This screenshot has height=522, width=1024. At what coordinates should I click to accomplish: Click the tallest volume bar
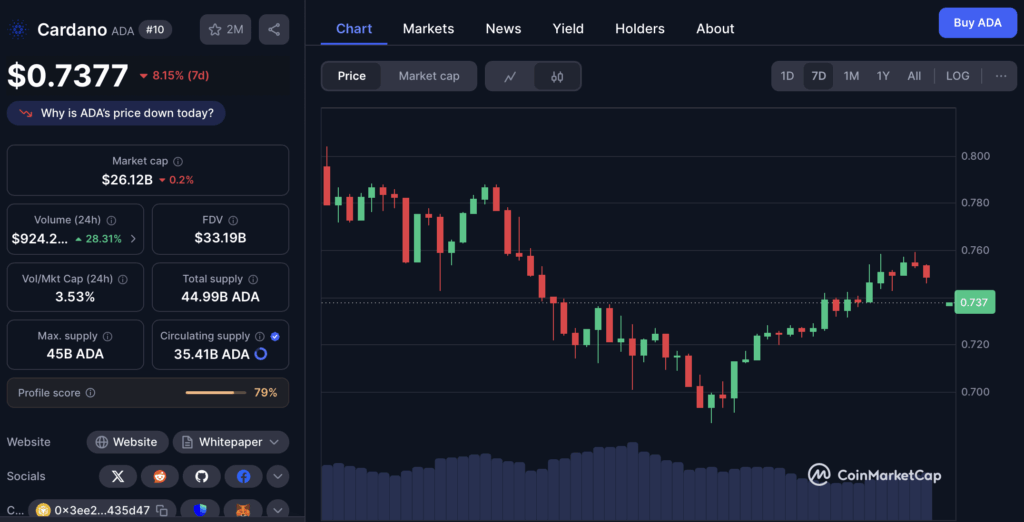(x=632, y=481)
